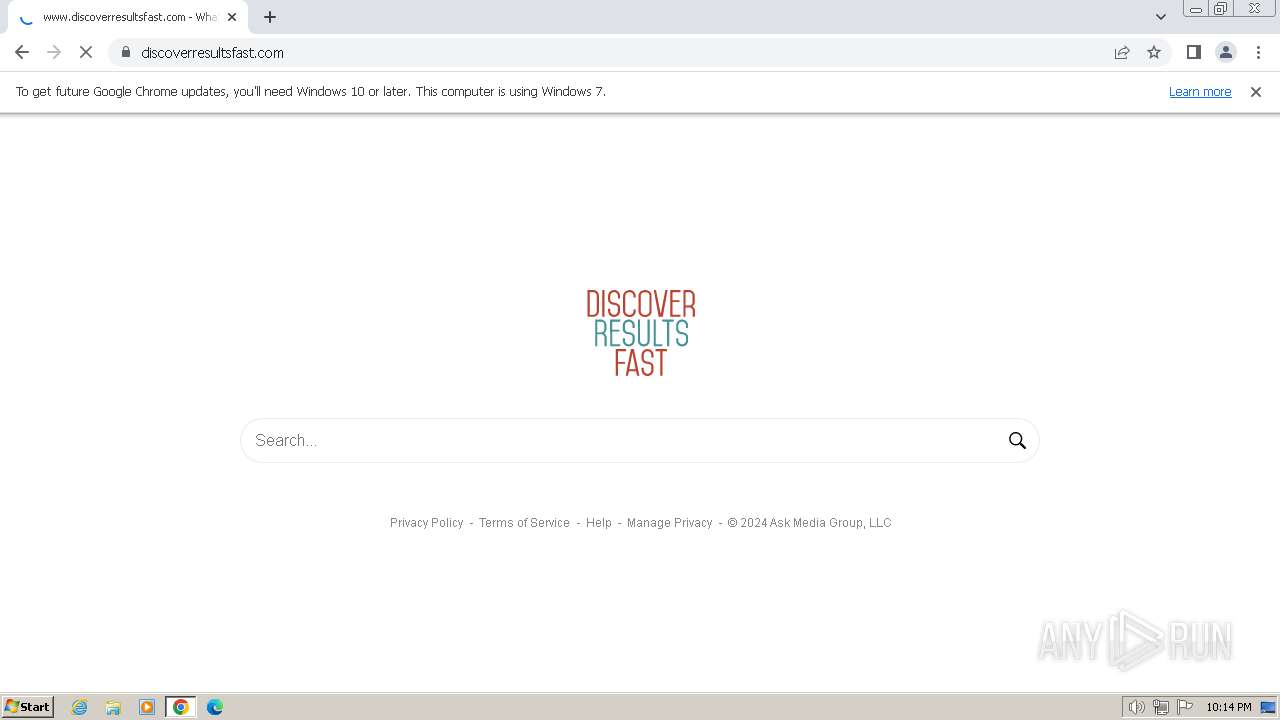1280x720 pixels.
Task: Expand the tab search dropdown
Action: tap(1160, 17)
